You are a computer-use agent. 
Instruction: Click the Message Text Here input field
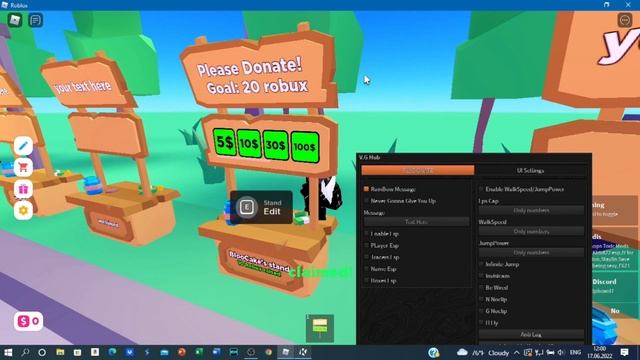pyautogui.click(x=416, y=222)
